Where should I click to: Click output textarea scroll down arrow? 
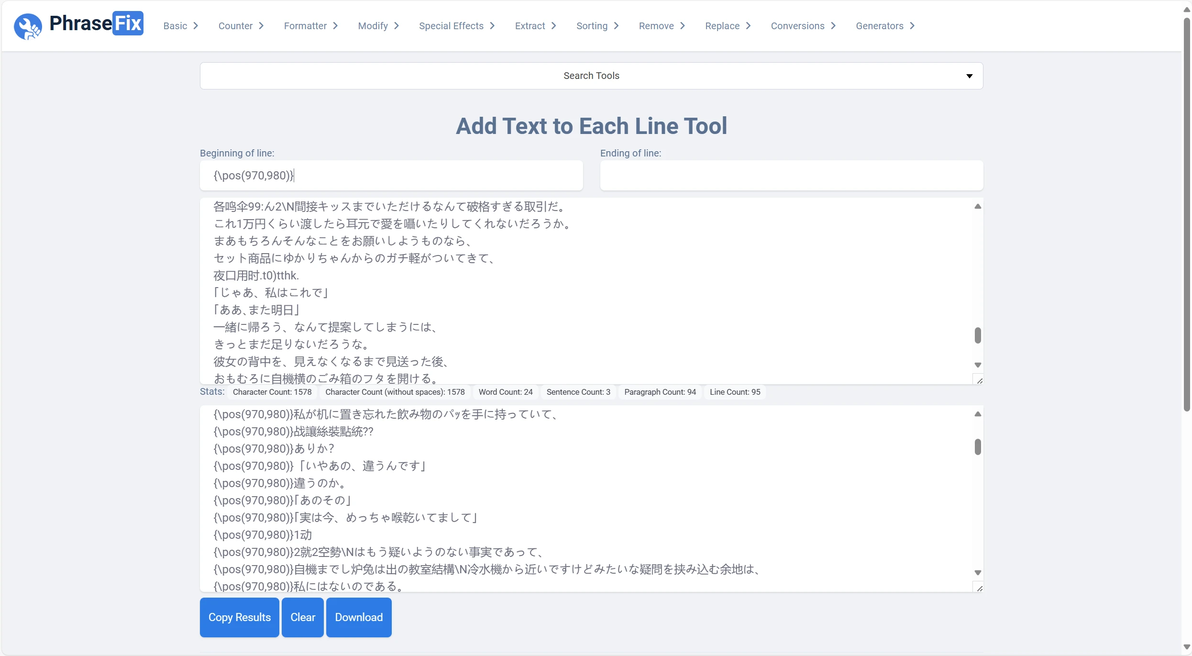tap(978, 572)
